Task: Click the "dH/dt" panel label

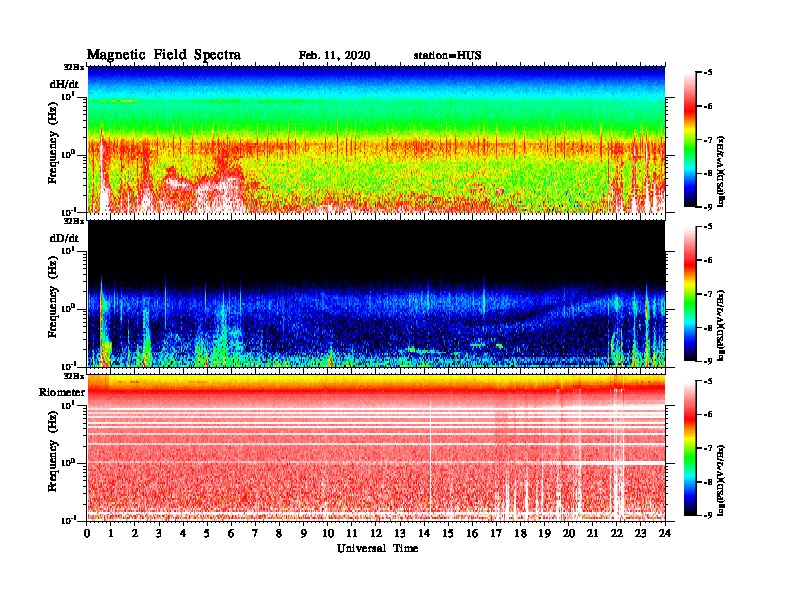Action: click(x=64, y=84)
